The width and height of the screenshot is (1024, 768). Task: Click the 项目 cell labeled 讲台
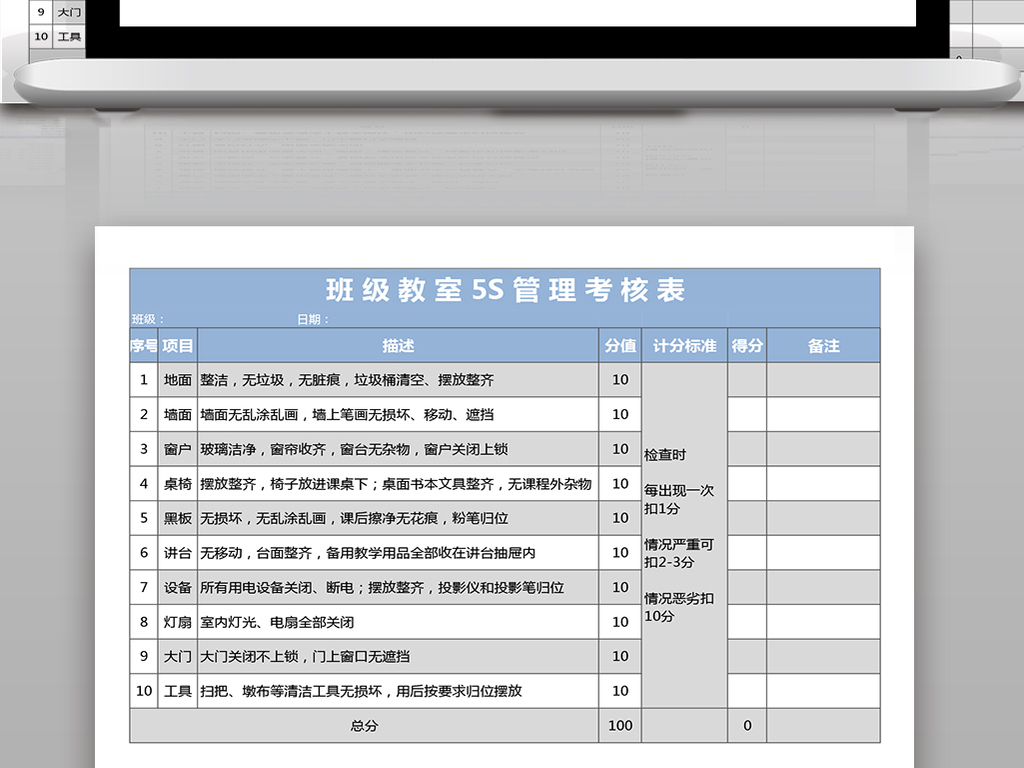coord(177,552)
